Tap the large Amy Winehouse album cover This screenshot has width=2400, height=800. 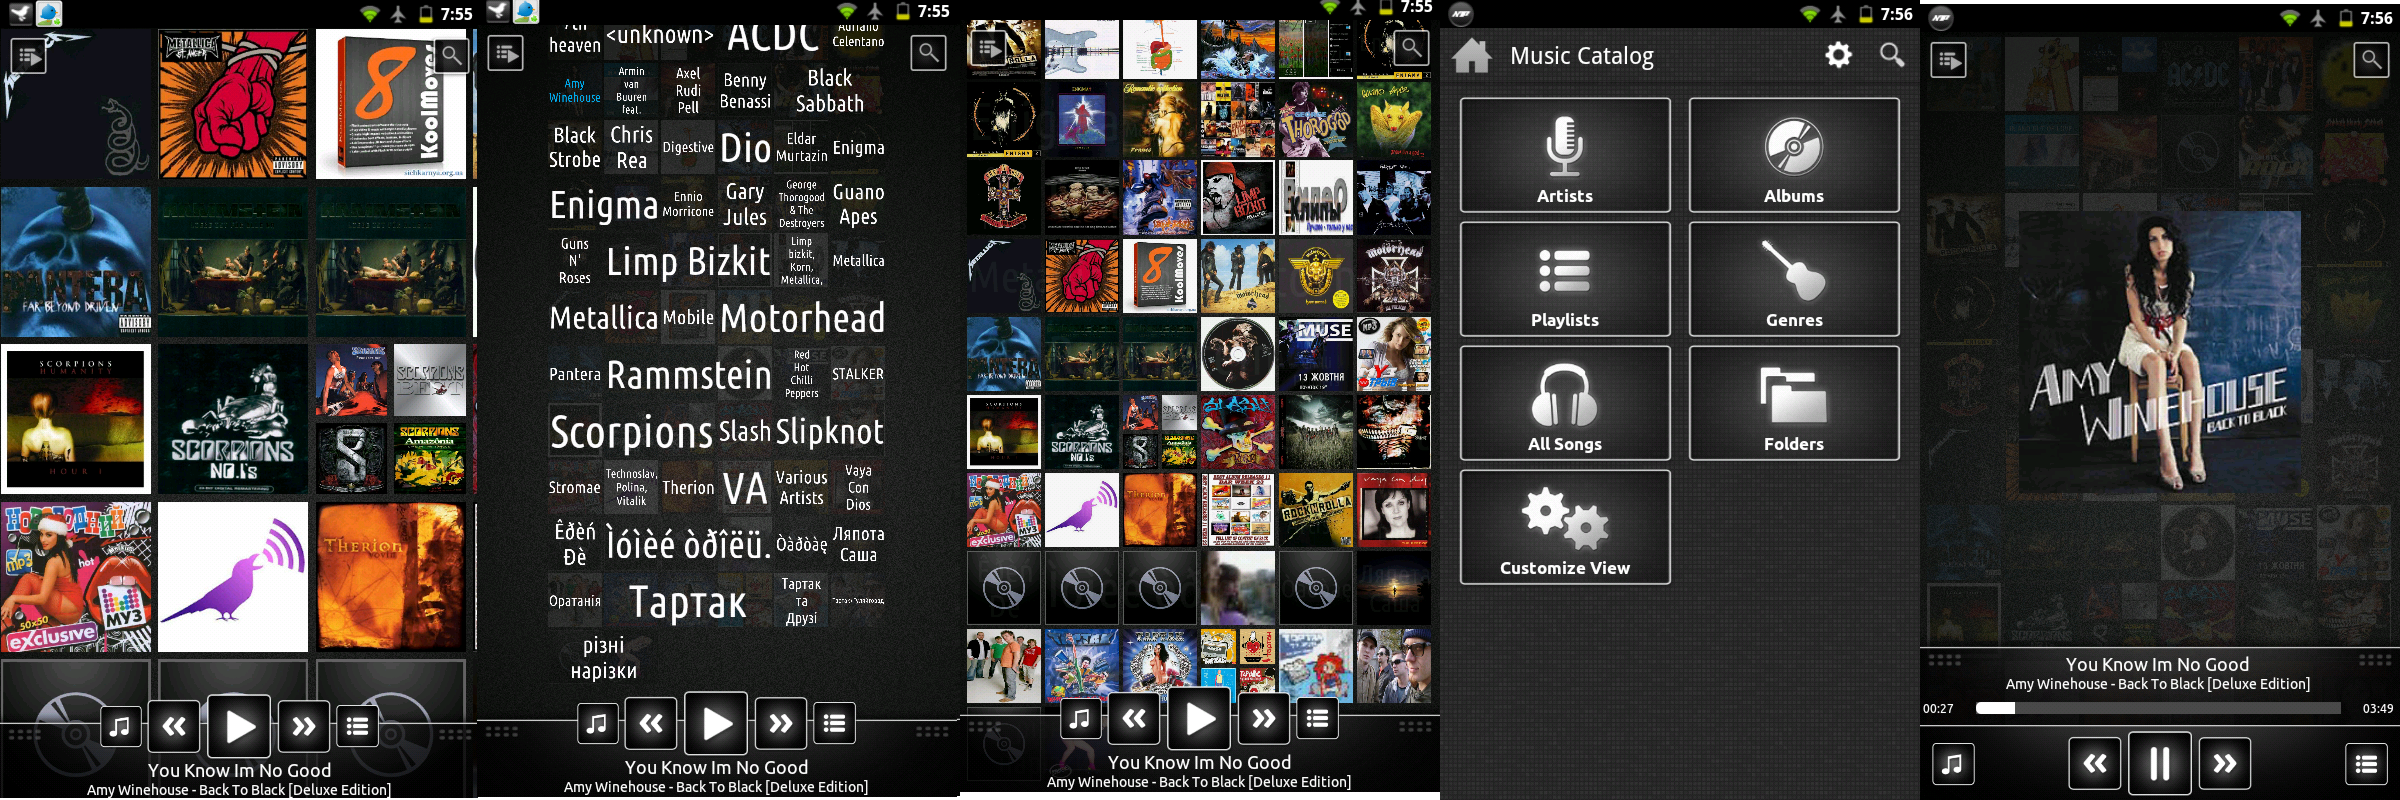[2160, 352]
